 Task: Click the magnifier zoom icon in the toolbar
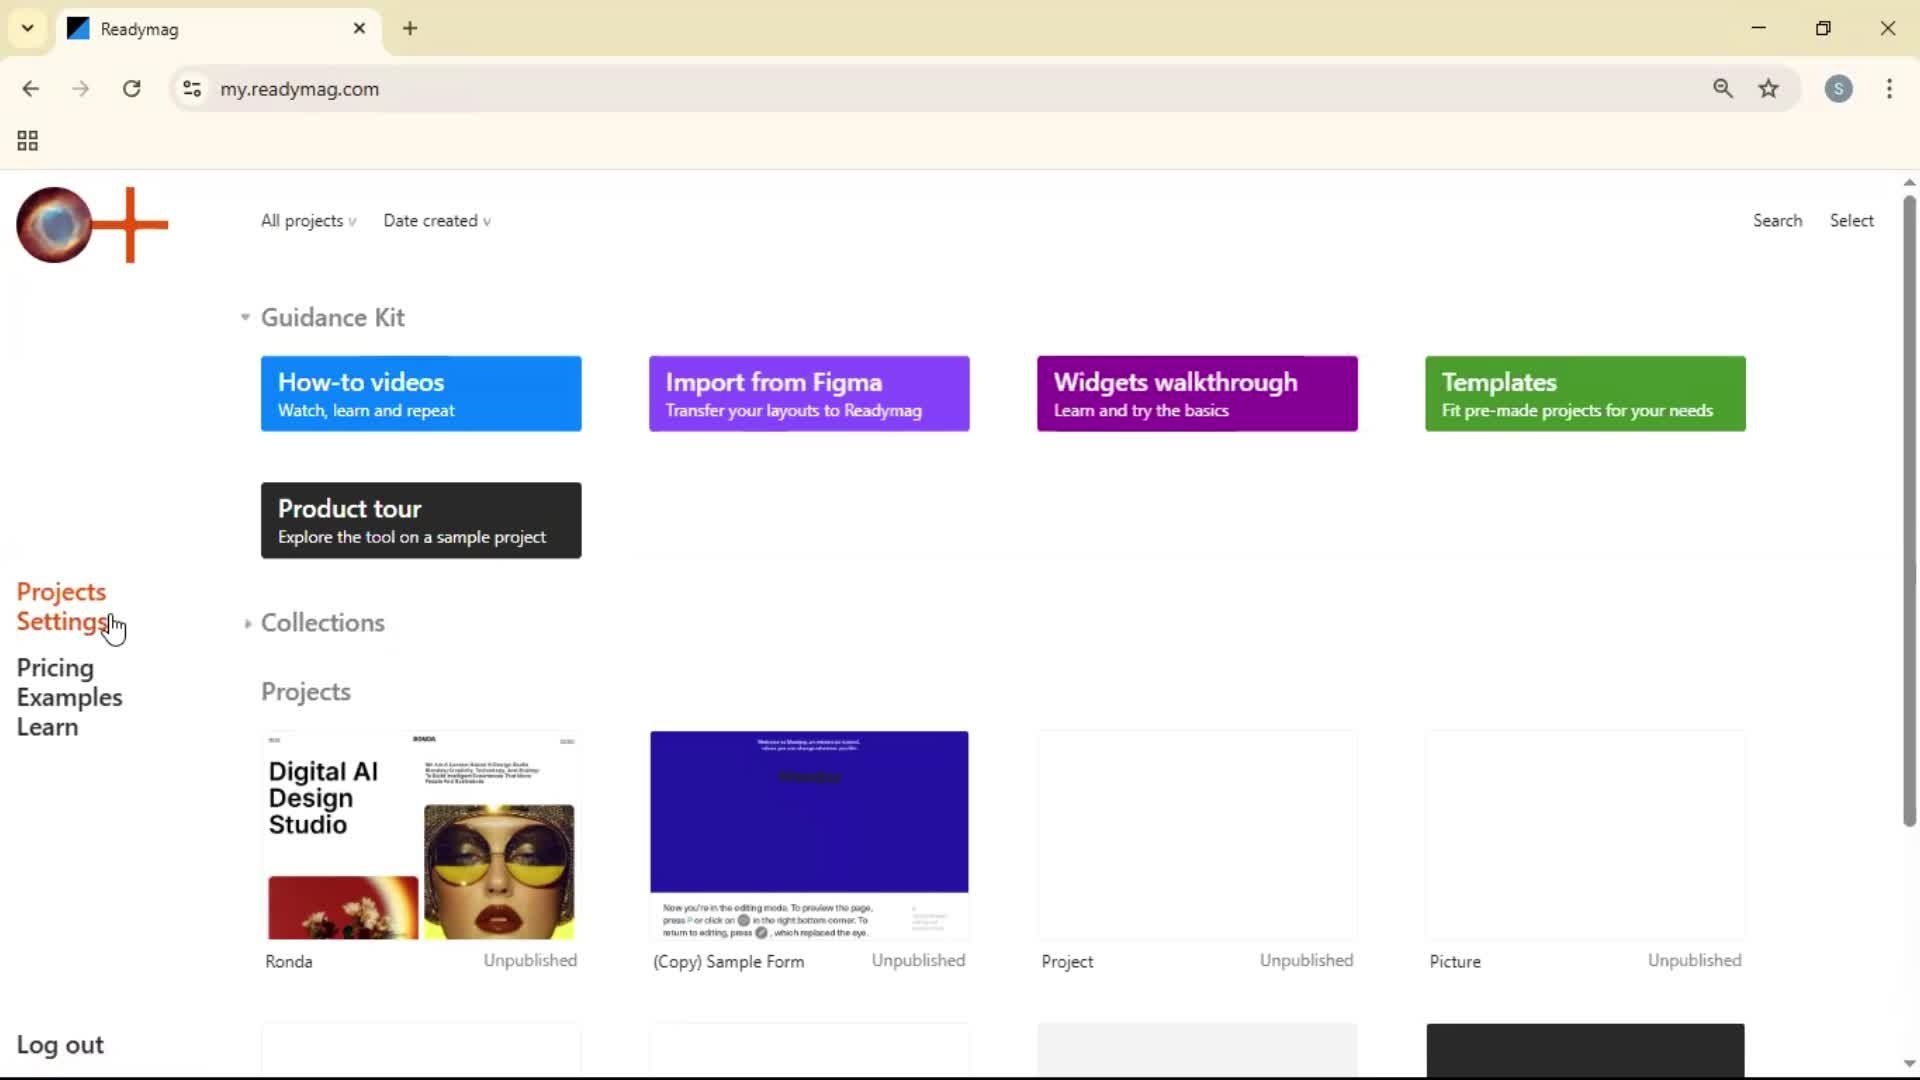click(1722, 88)
